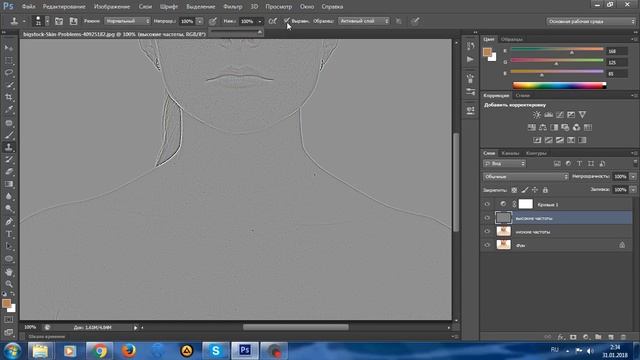This screenshot has width=640, height=360.
Task: Open layer filter kind dropdown
Action: (504, 164)
